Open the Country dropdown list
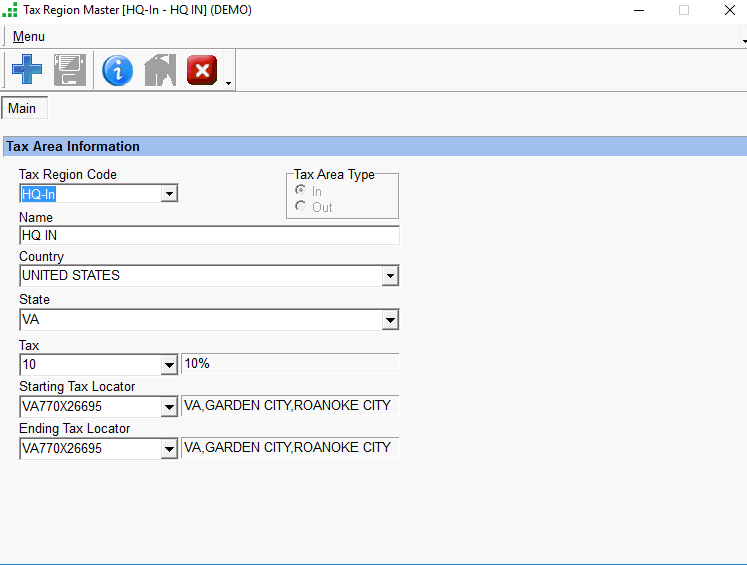The width and height of the screenshot is (747, 565). (390, 276)
